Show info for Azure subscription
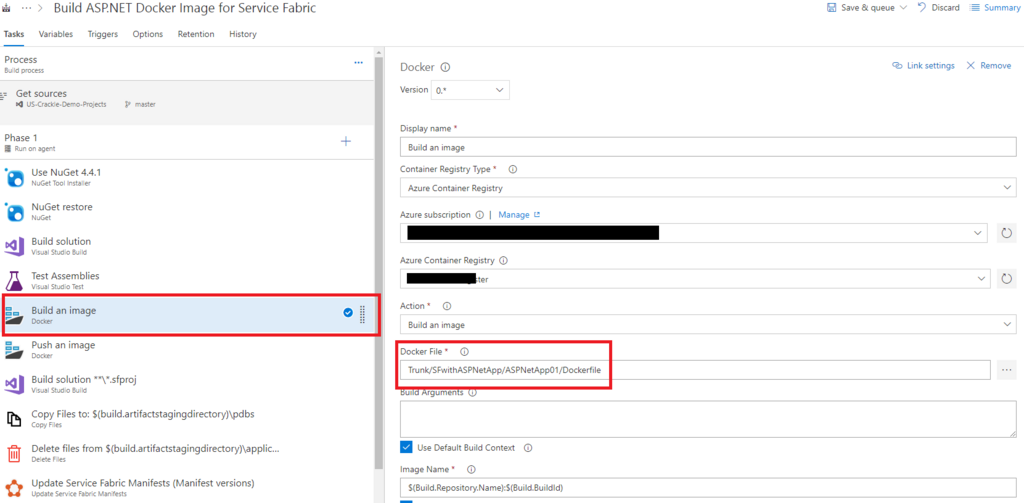 pyautogui.click(x=480, y=214)
